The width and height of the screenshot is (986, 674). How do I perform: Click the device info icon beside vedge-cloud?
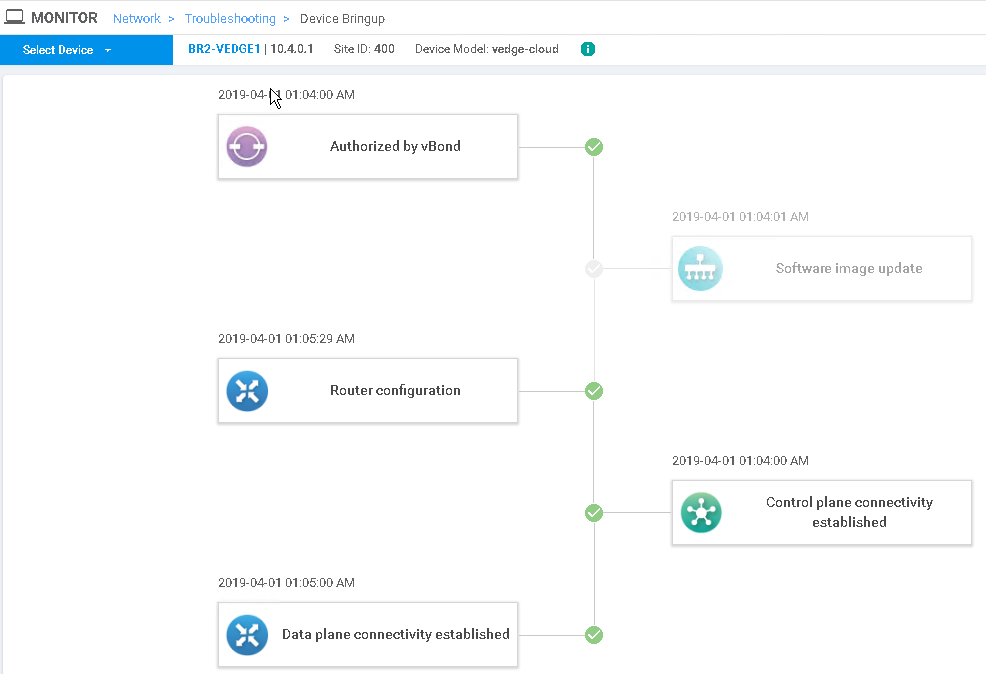588,49
